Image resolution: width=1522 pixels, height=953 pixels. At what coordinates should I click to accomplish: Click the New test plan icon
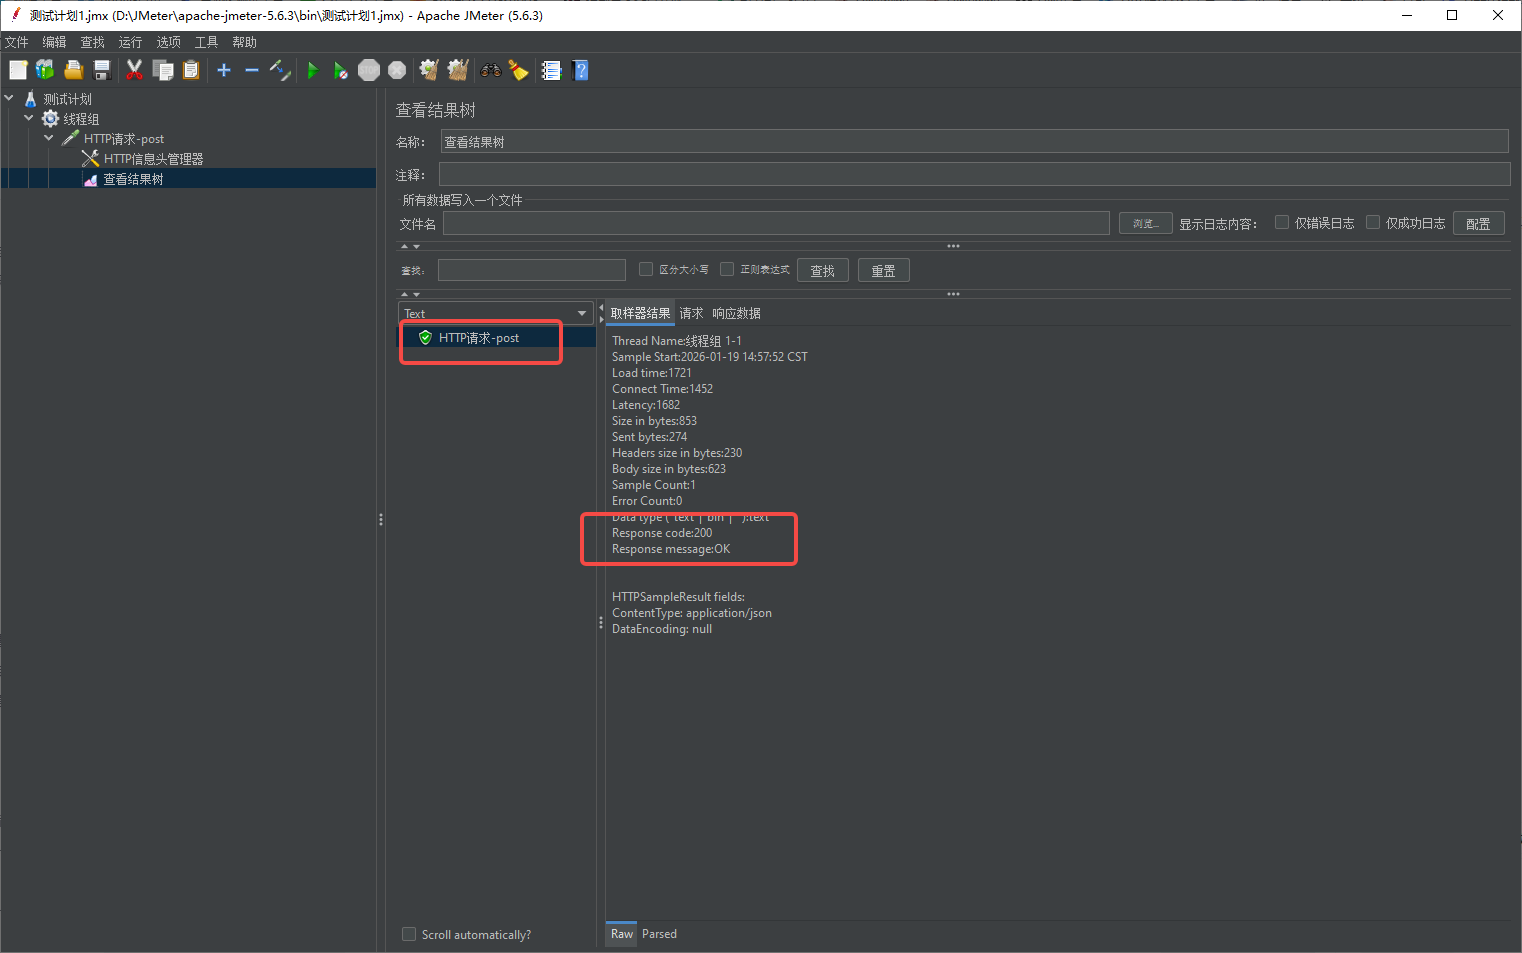18,70
